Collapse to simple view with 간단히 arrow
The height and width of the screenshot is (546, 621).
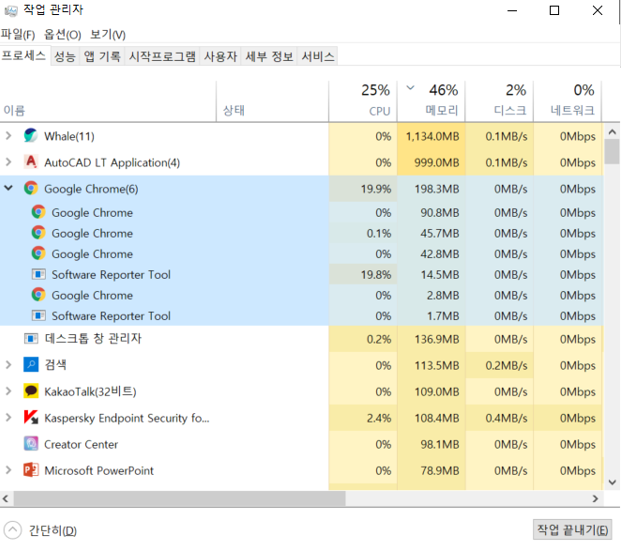coord(12,530)
